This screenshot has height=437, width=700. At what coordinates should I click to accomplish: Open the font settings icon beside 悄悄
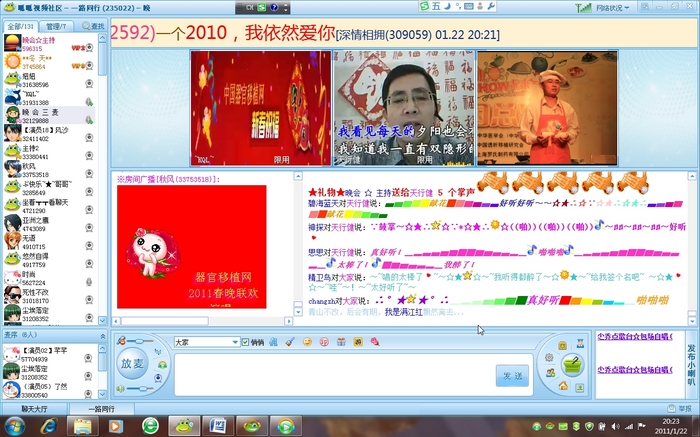click(273, 342)
